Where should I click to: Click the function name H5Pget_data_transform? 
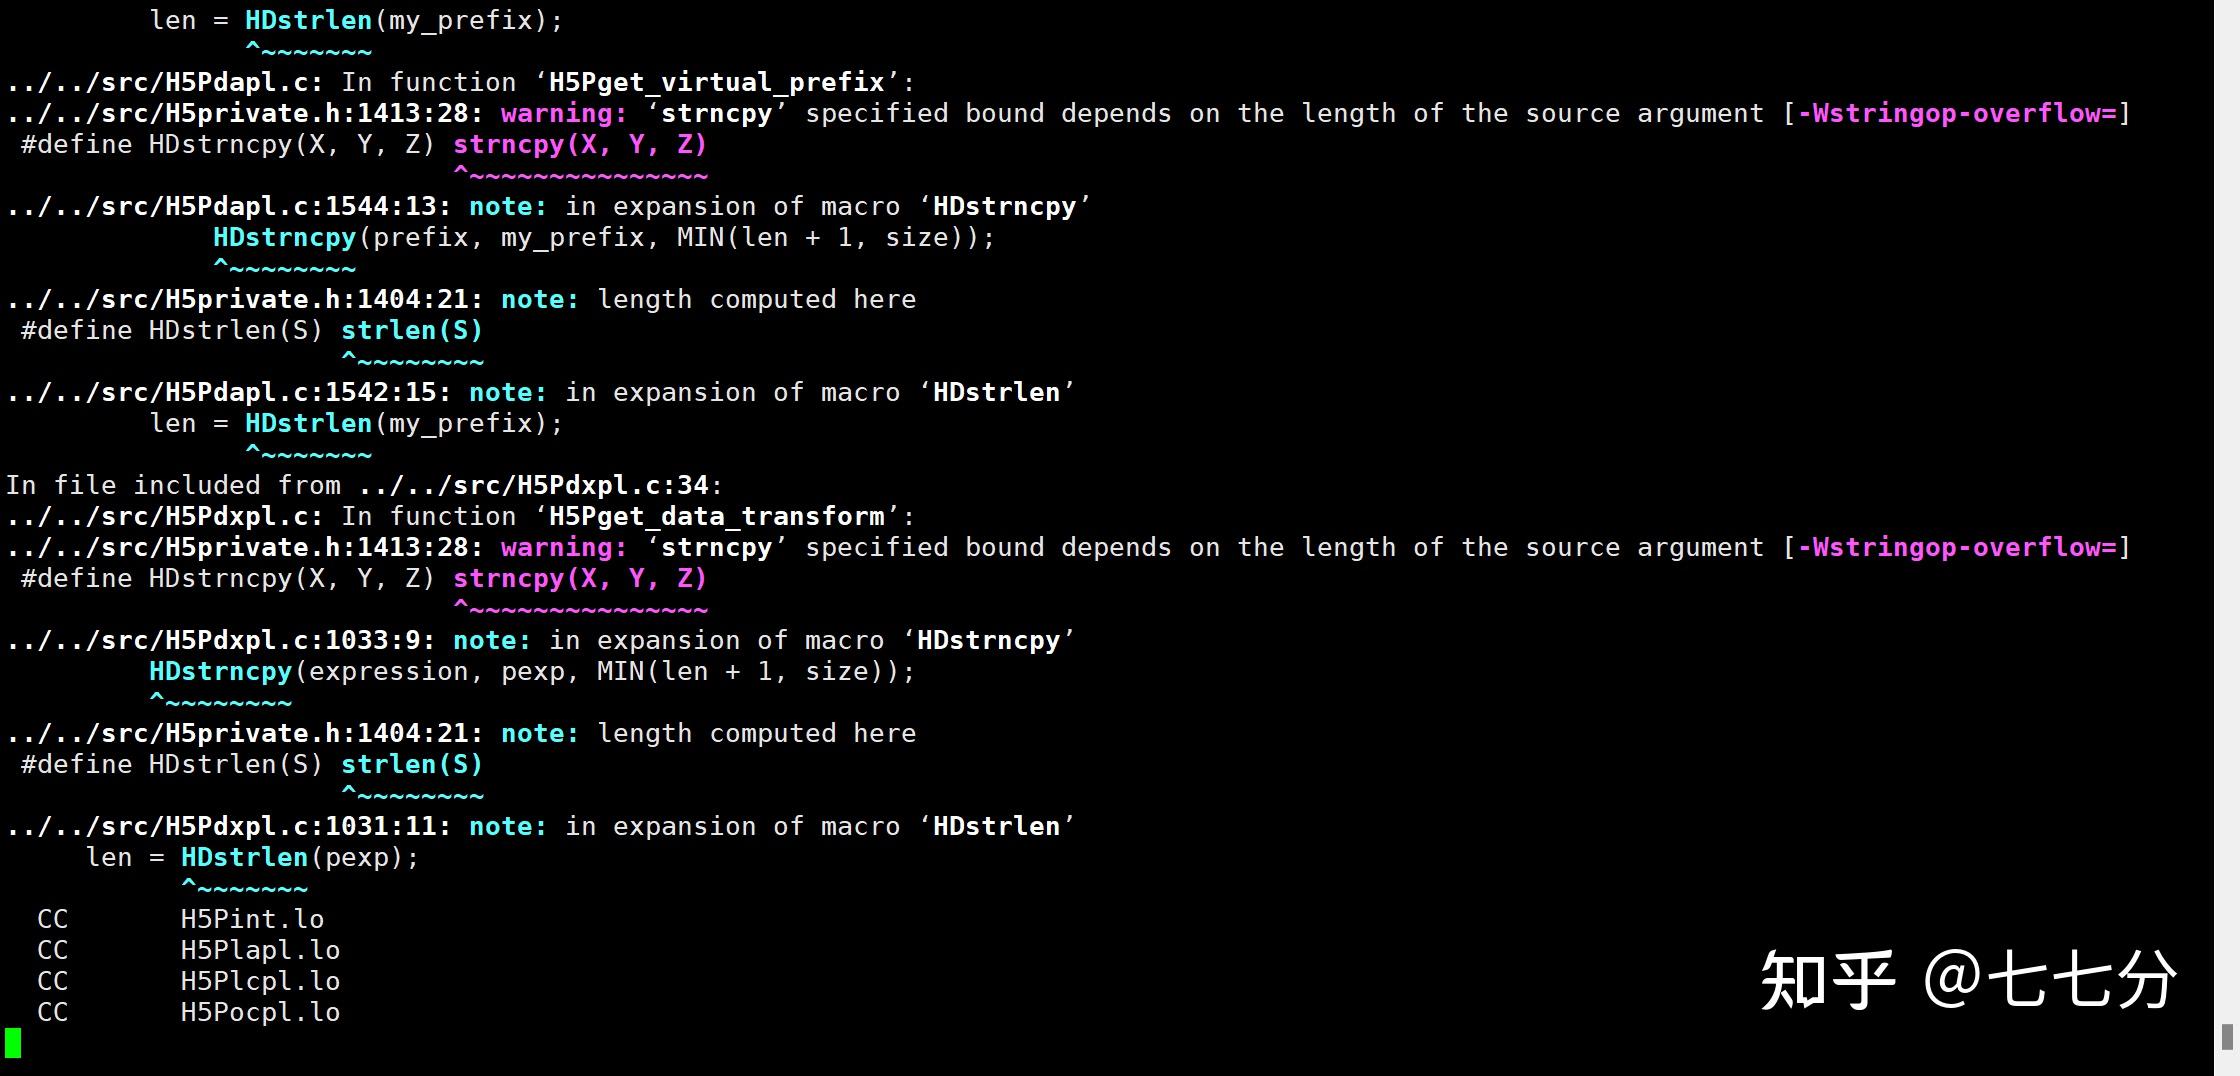click(x=716, y=517)
